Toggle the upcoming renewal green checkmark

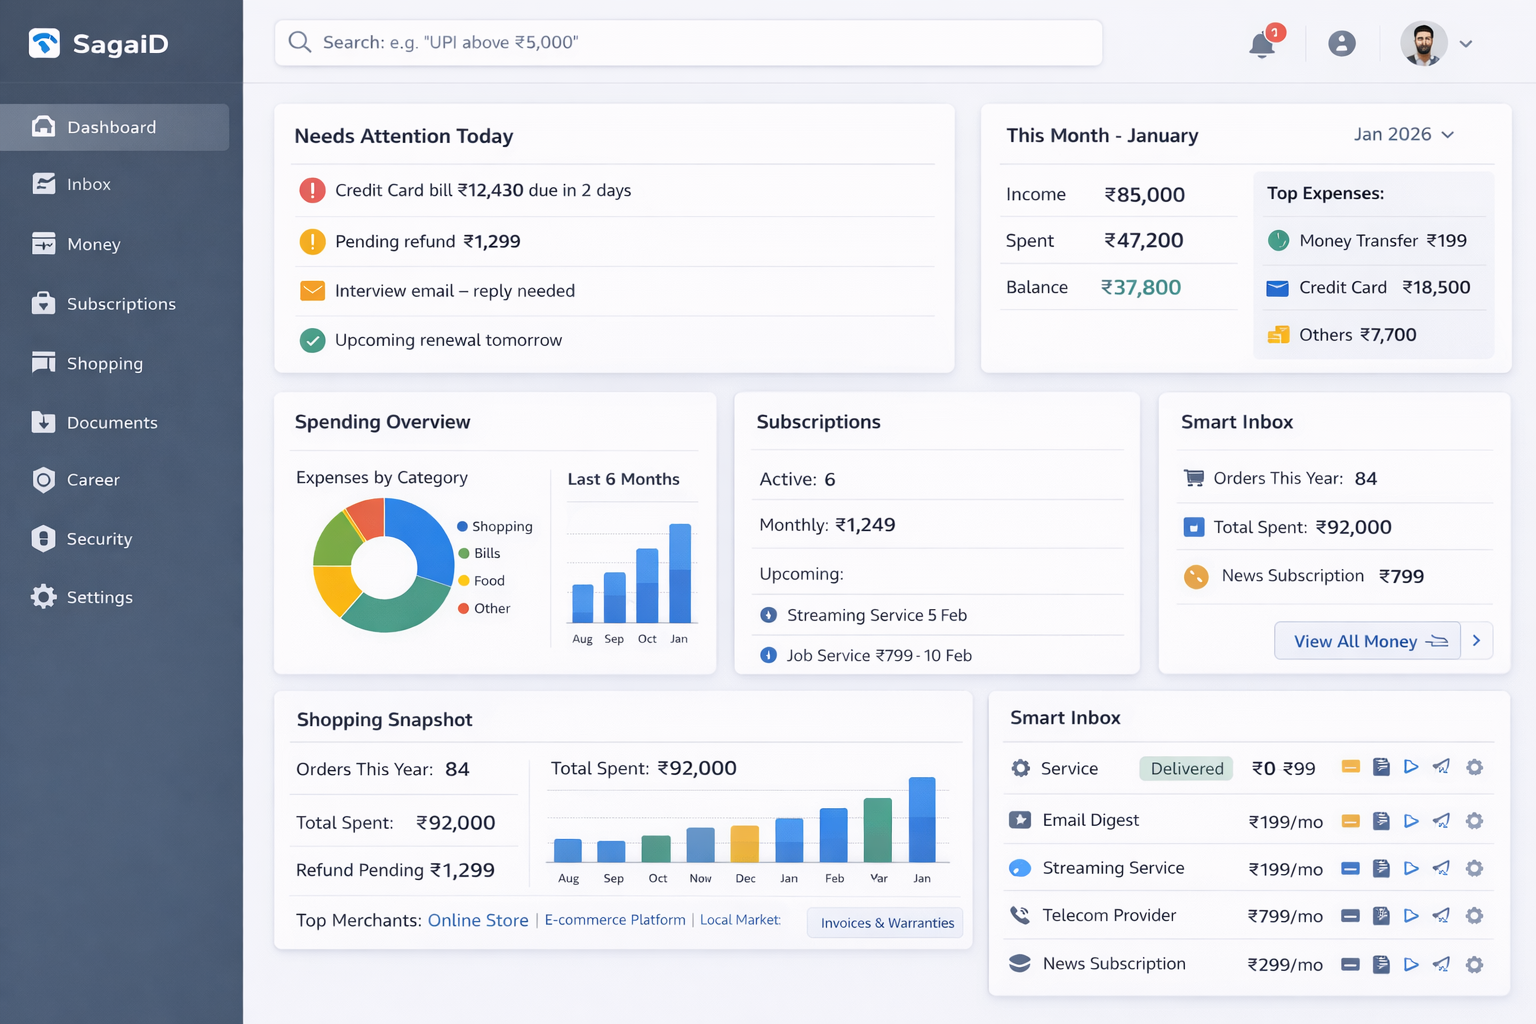312,340
